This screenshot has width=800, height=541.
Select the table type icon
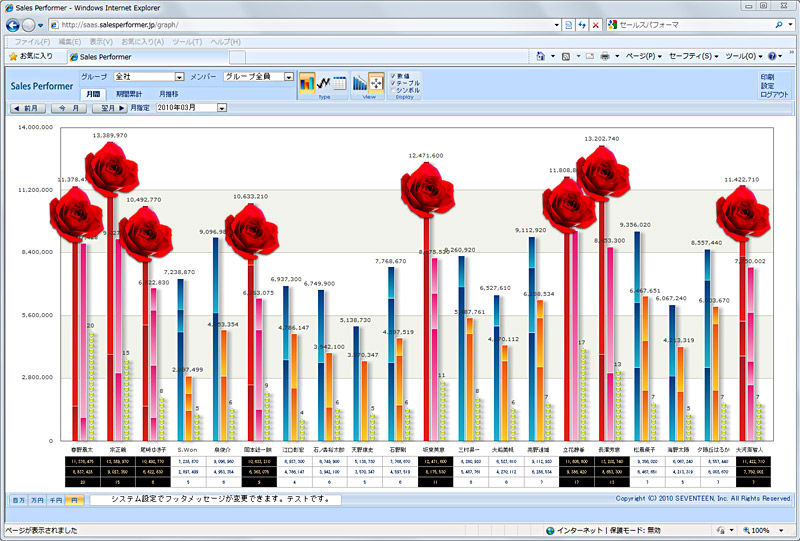(x=339, y=83)
